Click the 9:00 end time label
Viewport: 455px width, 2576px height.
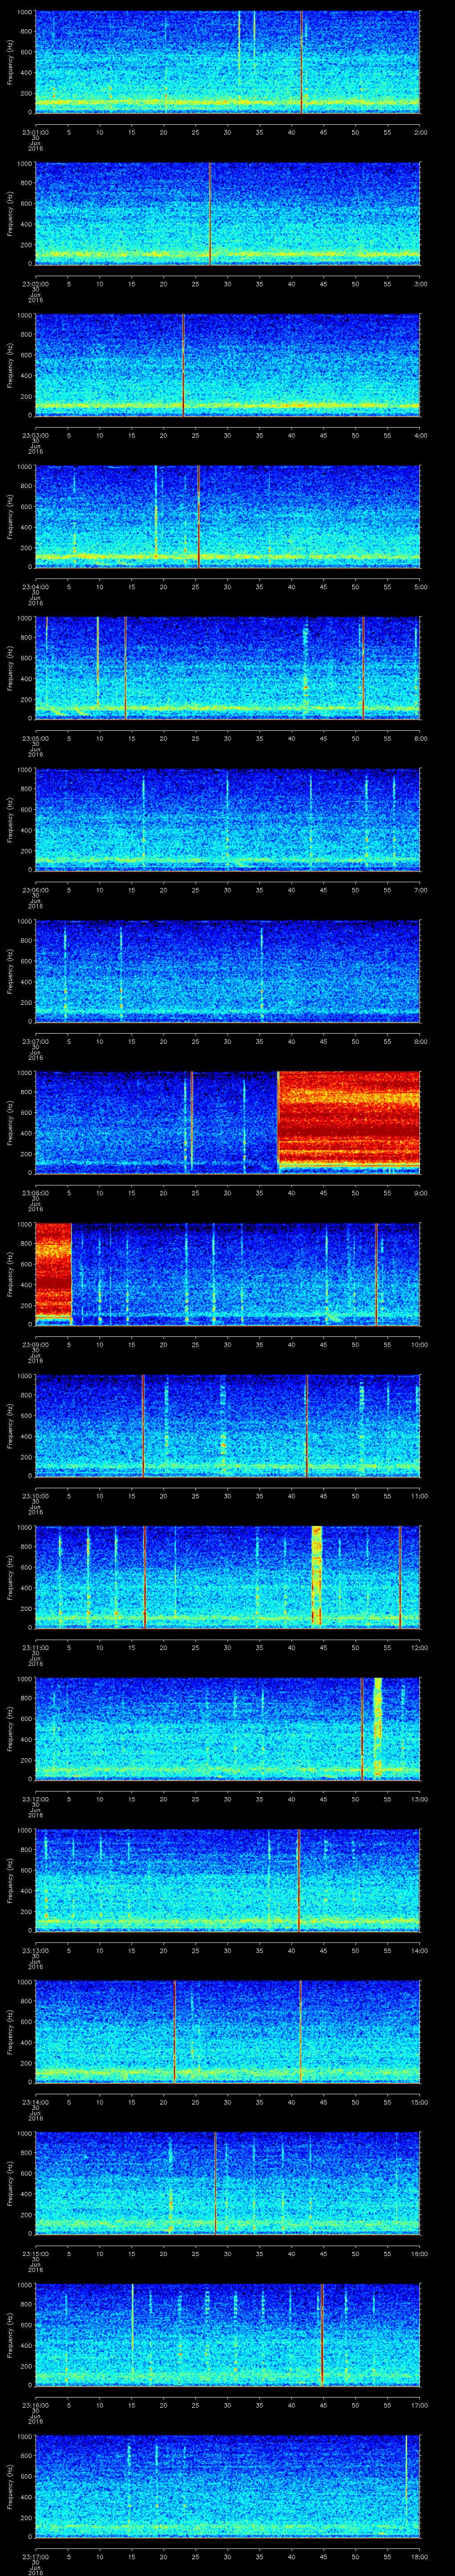[x=420, y=1192]
